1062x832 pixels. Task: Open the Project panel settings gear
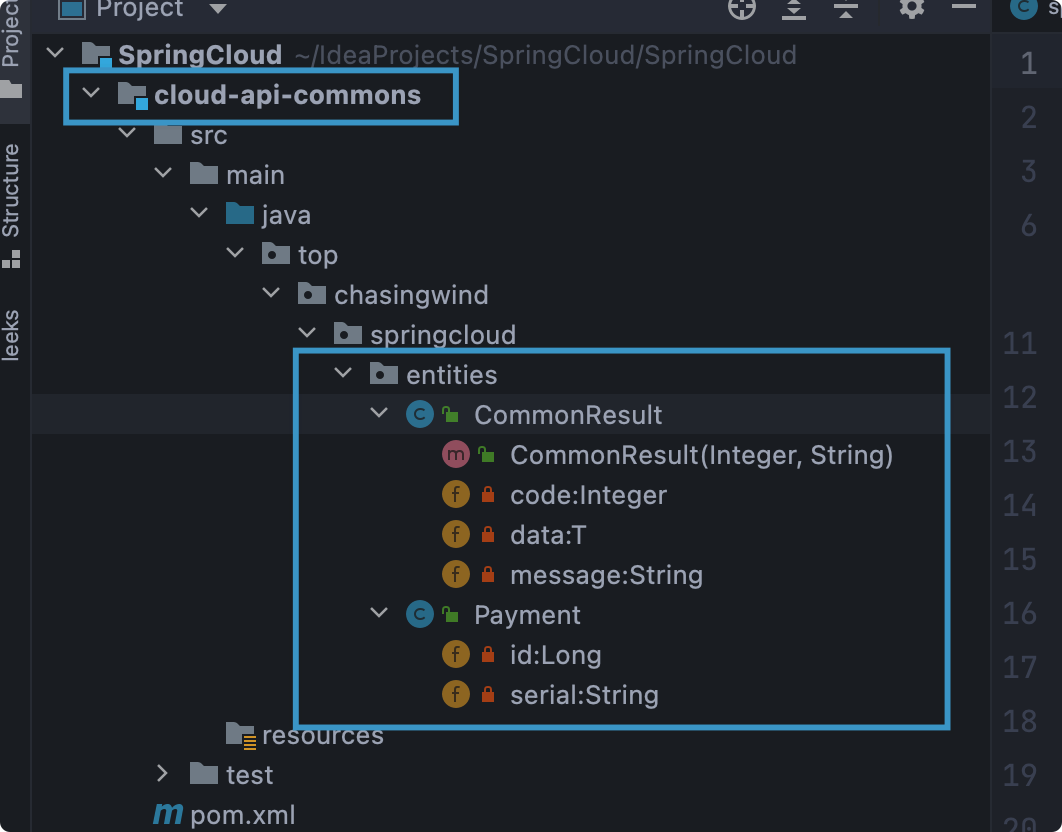[911, 9]
